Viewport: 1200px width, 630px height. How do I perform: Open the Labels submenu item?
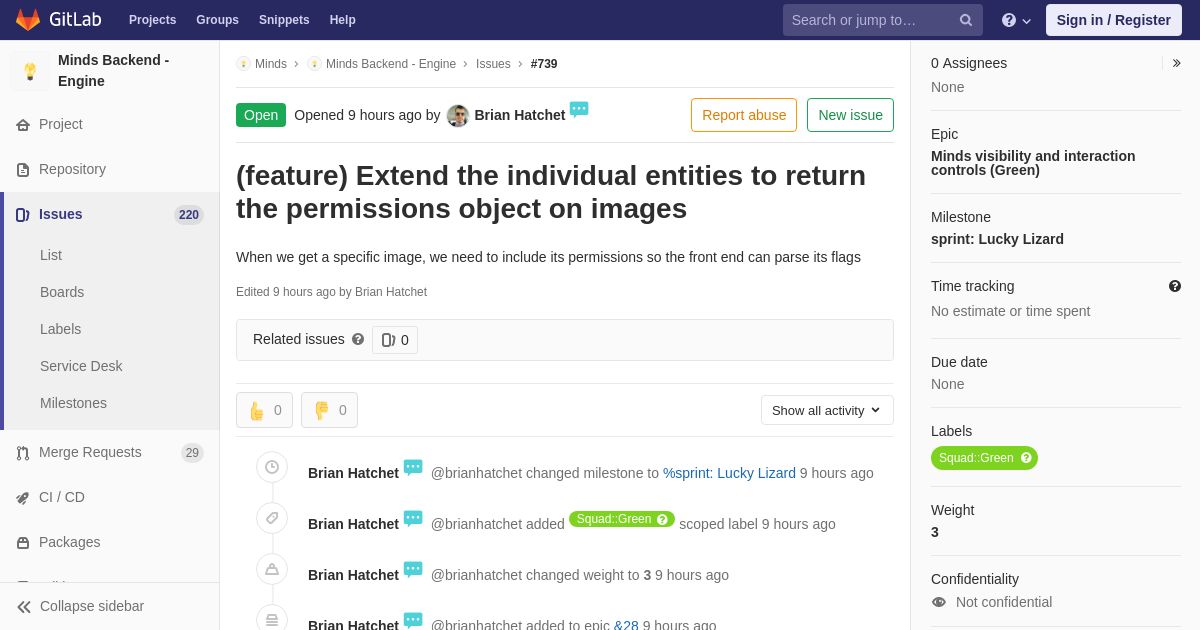[61, 329]
